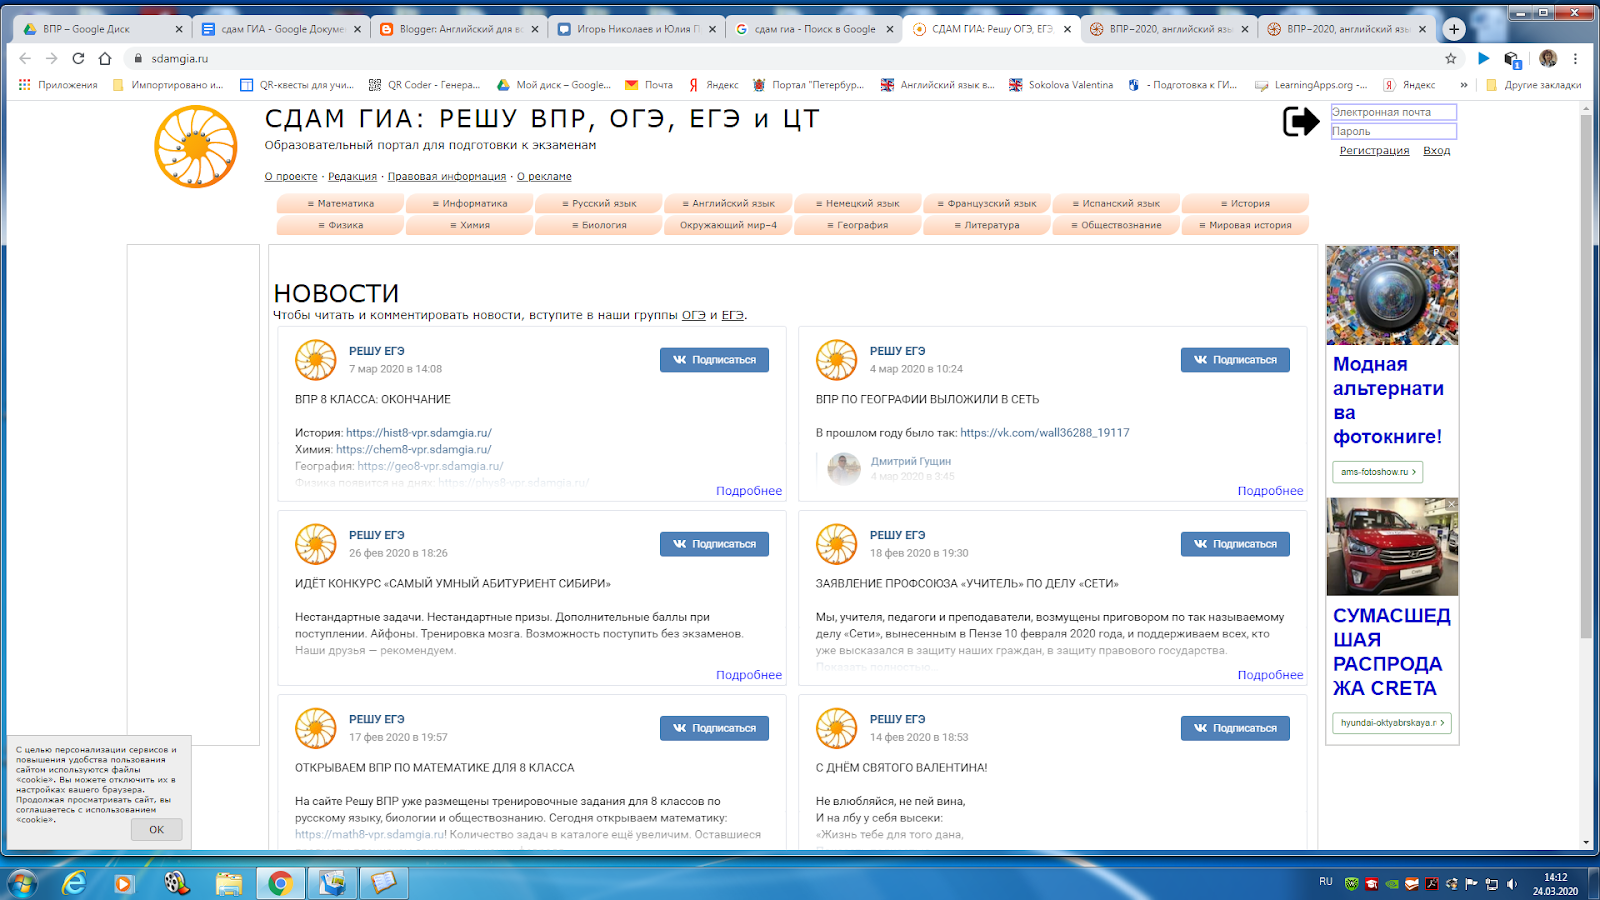Click the sun logo of СДАМ ГИА
This screenshot has height=900, width=1600.
(196, 147)
